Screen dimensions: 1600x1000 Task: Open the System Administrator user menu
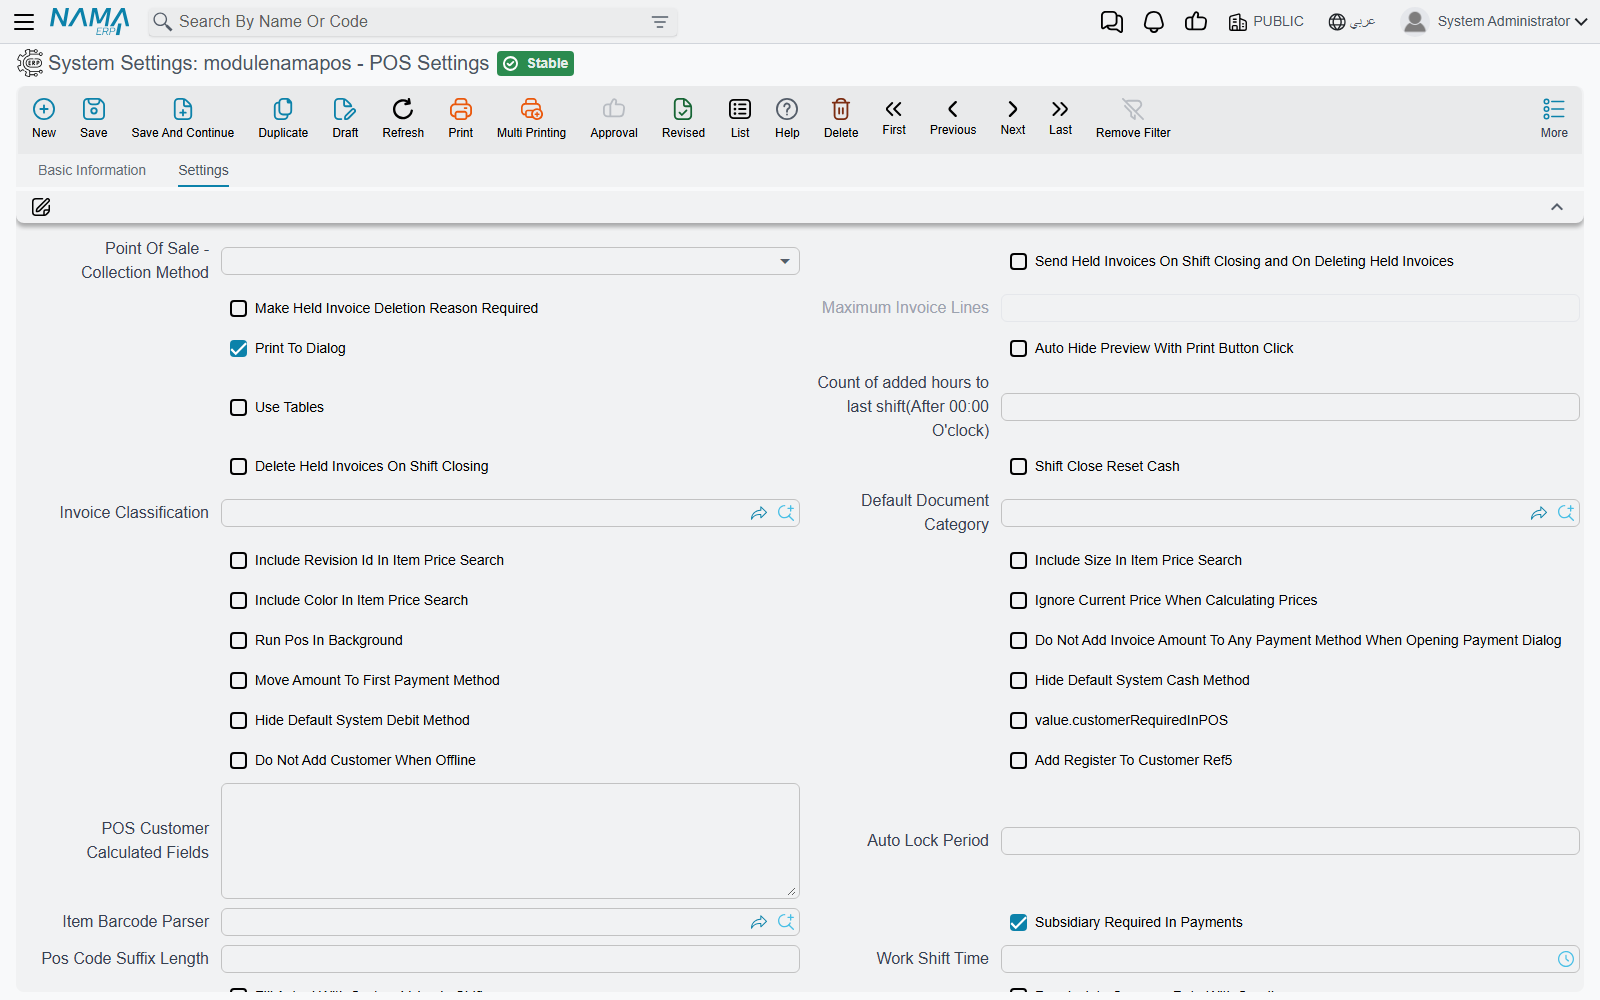pos(1495,21)
